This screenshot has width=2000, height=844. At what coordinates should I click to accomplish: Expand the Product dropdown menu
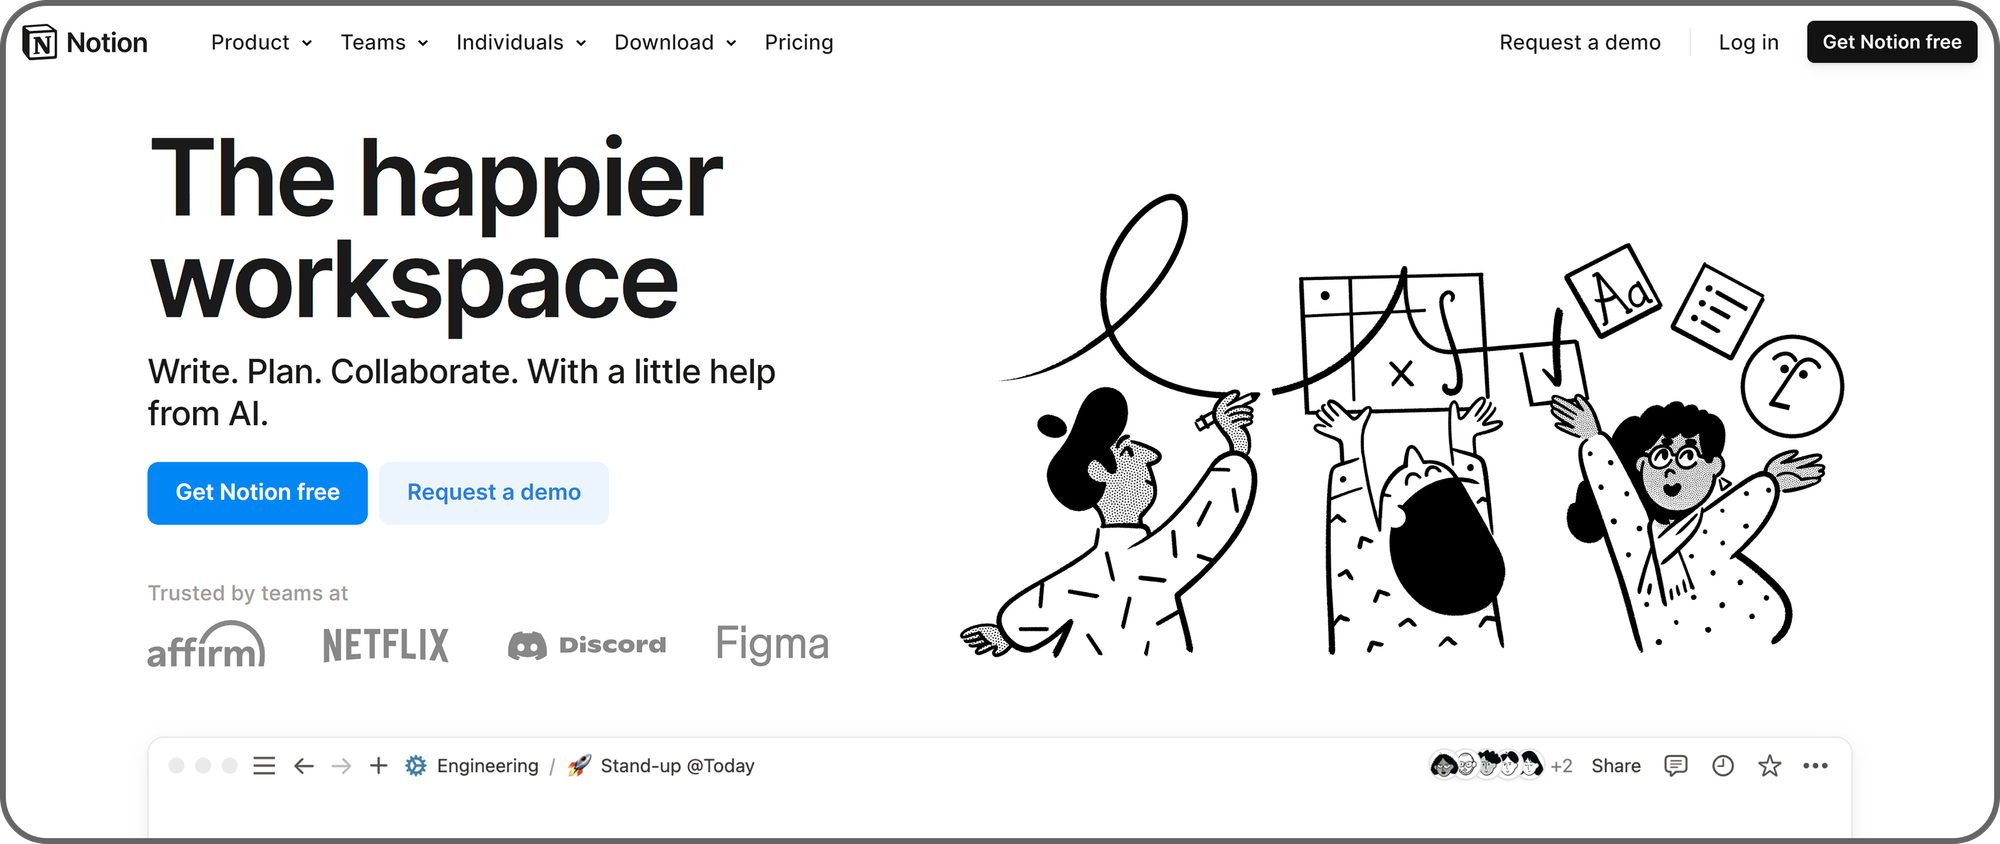pyautogui.click(x=261, y=42)
